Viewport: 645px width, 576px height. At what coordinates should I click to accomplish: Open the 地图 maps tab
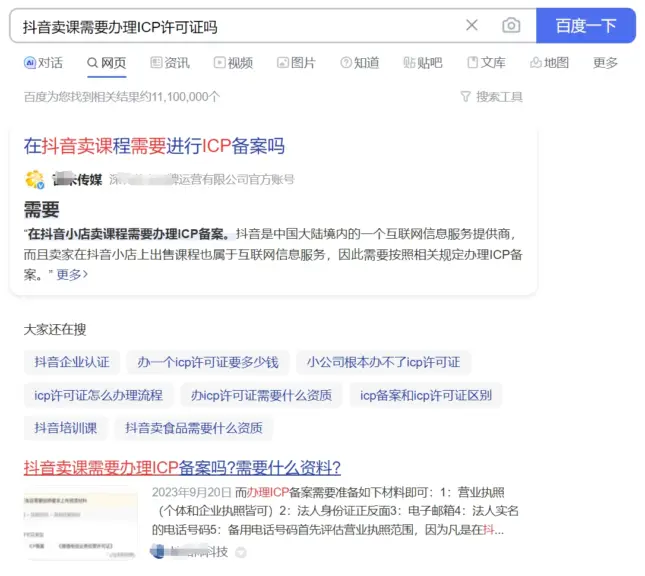(x=550, y=63)
